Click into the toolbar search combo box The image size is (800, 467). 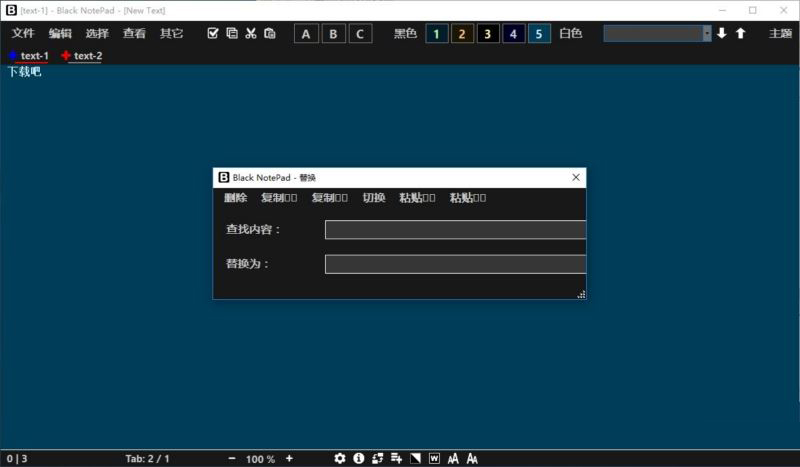(x=653, y=33)
